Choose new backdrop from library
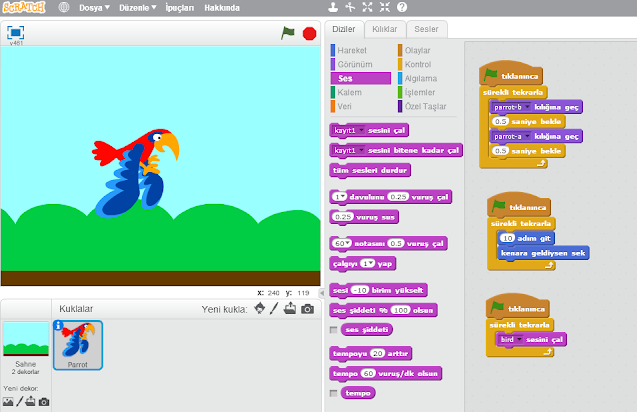The image size is (637, 412). [8, 402]
